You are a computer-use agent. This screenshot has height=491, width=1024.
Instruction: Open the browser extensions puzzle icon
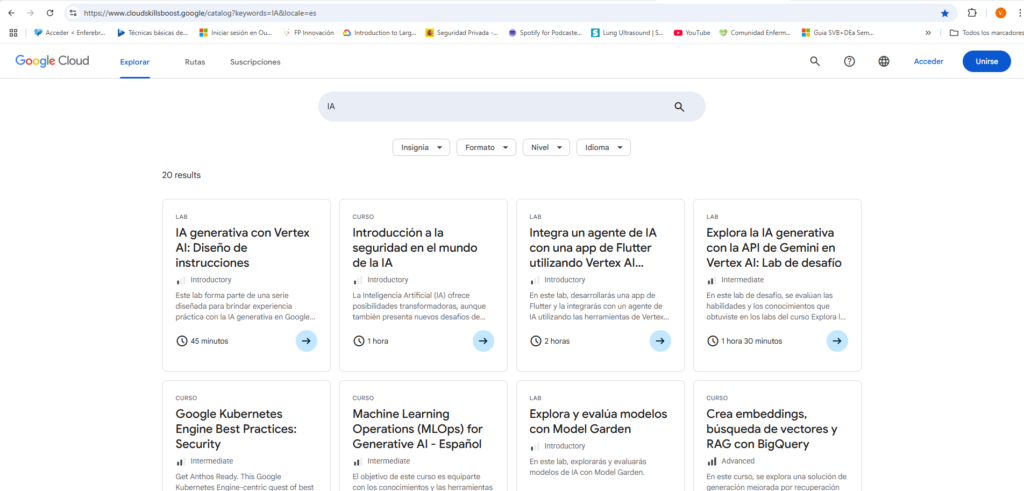pos(972,13)
